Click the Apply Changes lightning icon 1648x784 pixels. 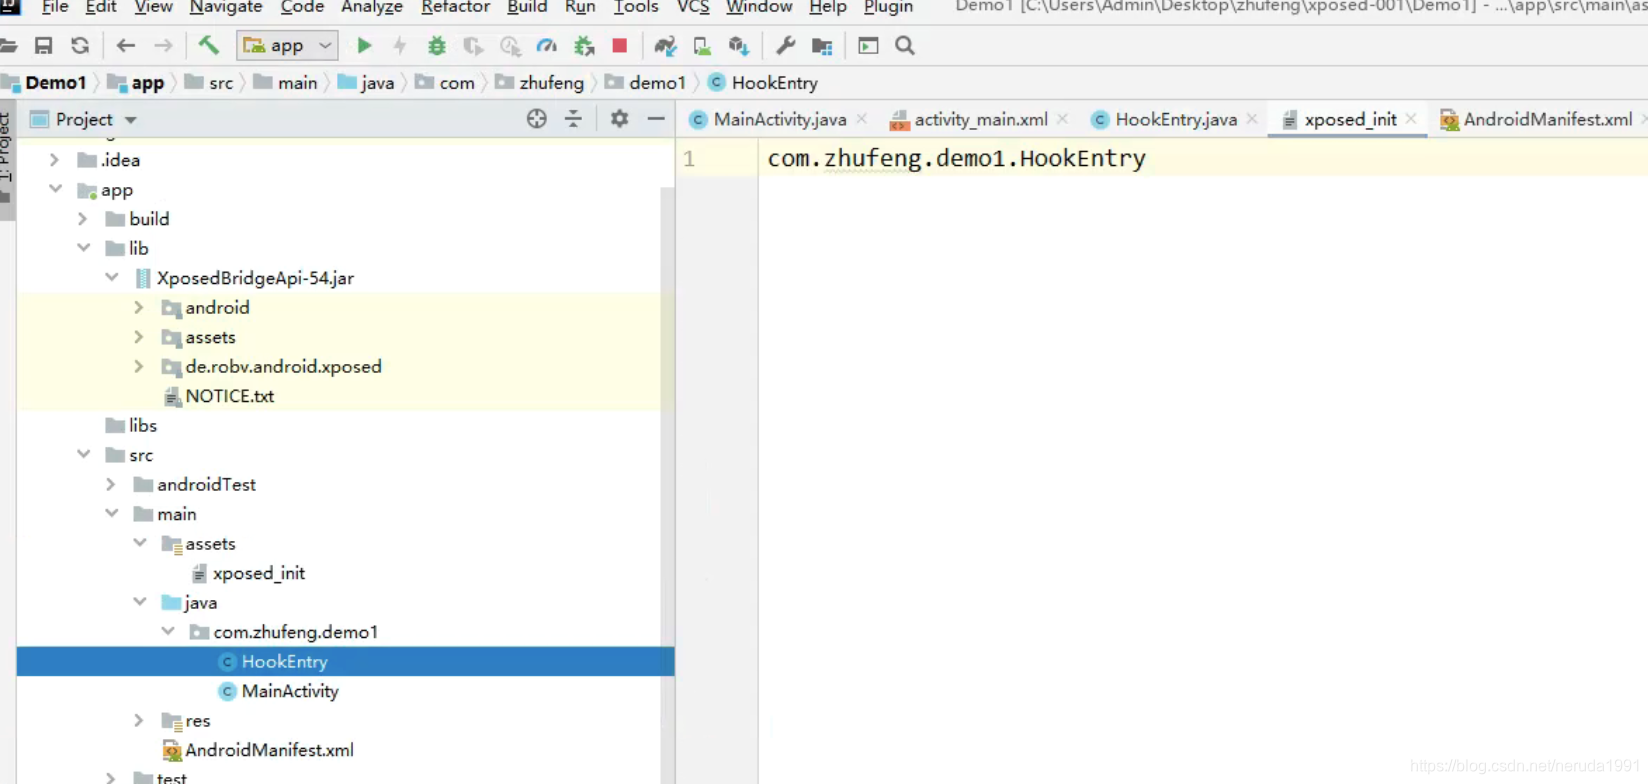(x=400, y=46)
